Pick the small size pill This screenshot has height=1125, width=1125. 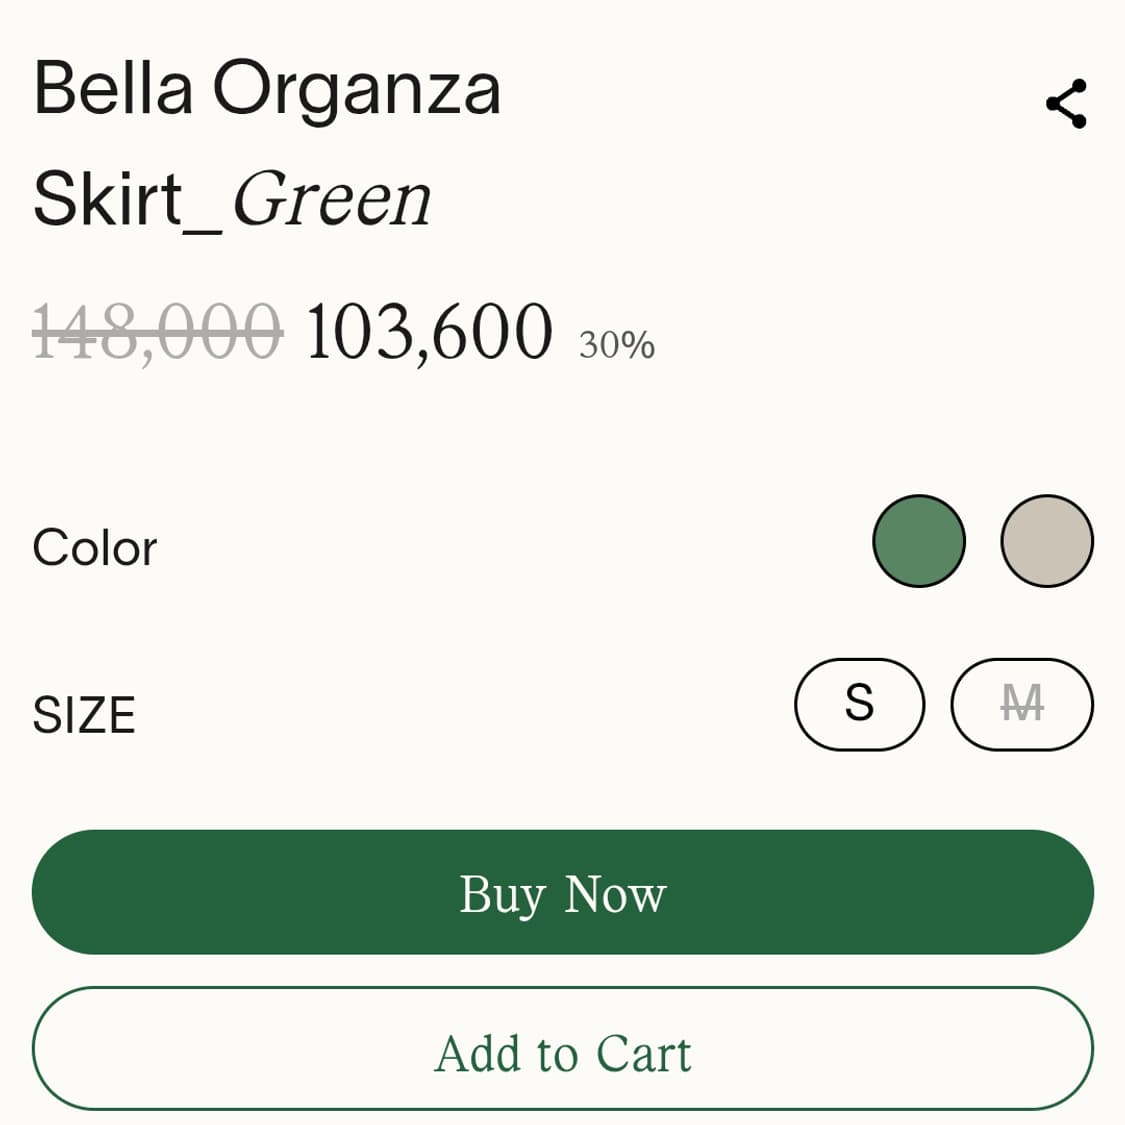click(859, 704)
